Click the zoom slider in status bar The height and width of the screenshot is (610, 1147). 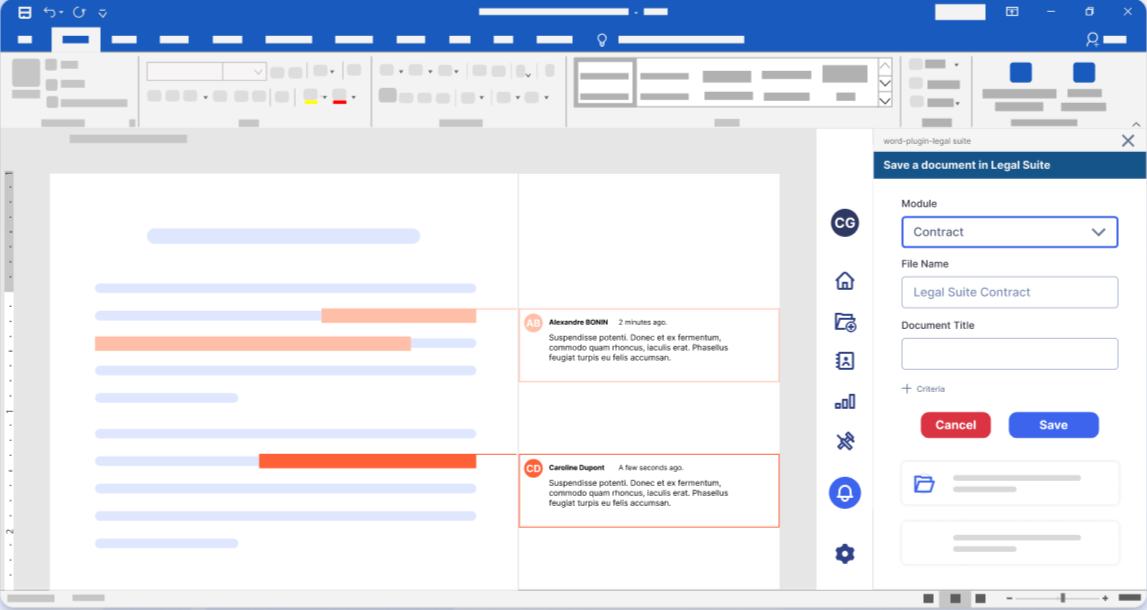(1062, 598)
